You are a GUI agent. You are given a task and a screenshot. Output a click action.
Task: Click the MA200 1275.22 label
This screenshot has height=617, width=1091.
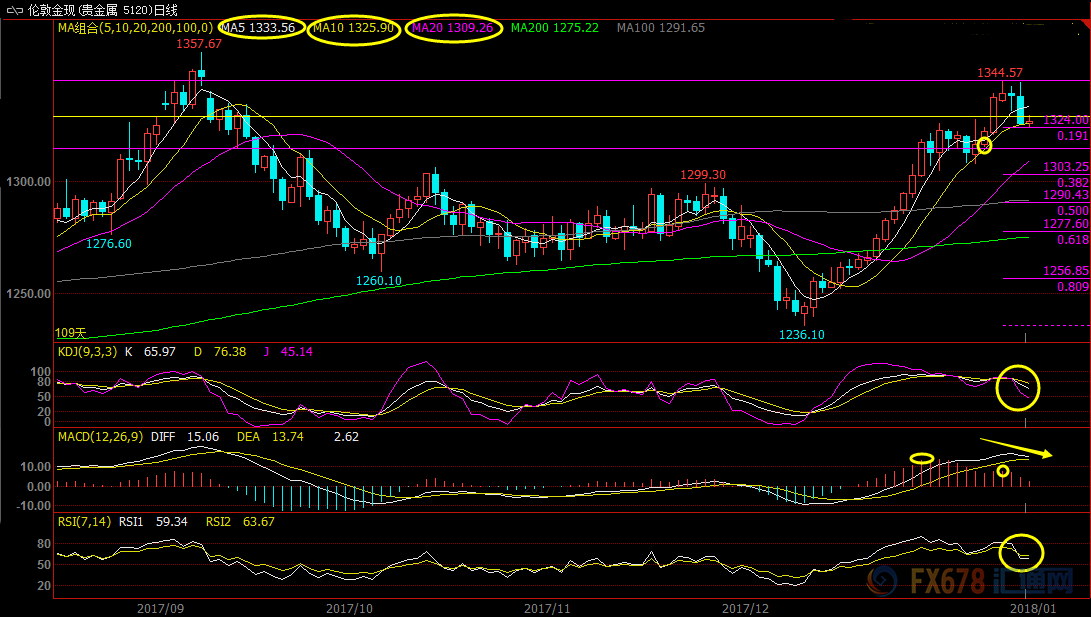(x=555, y=28)
